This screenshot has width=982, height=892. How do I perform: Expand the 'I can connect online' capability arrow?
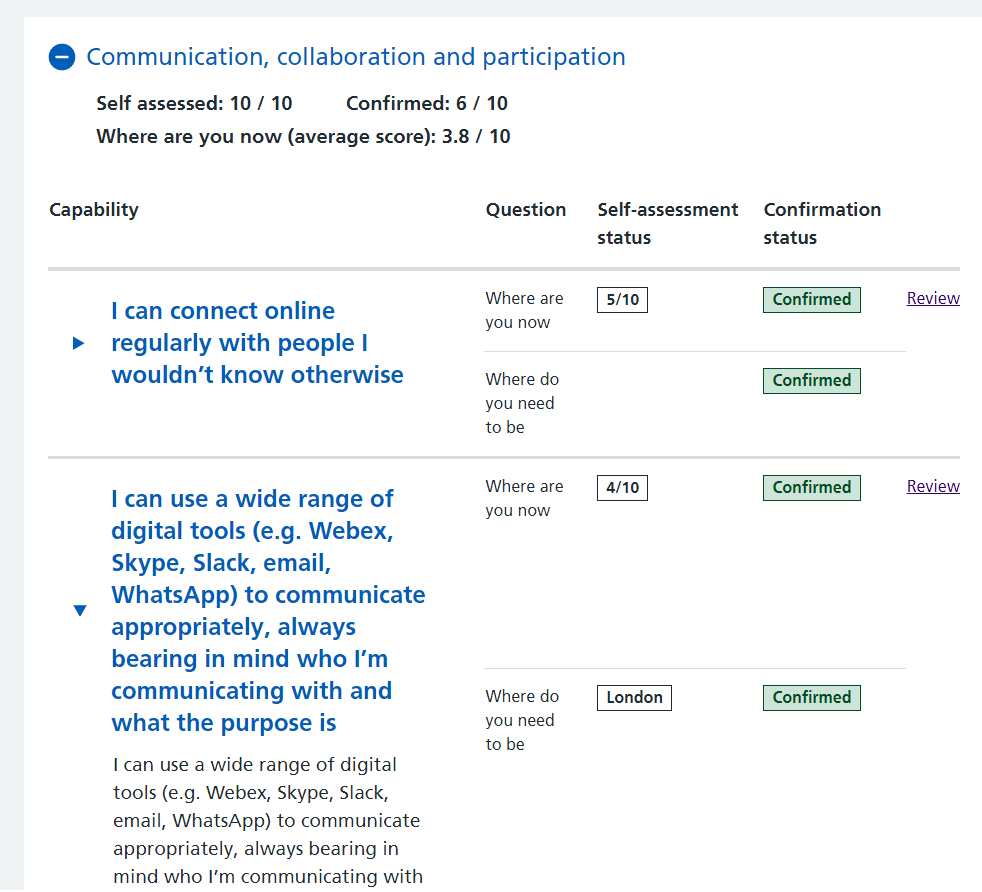point(79,343)
